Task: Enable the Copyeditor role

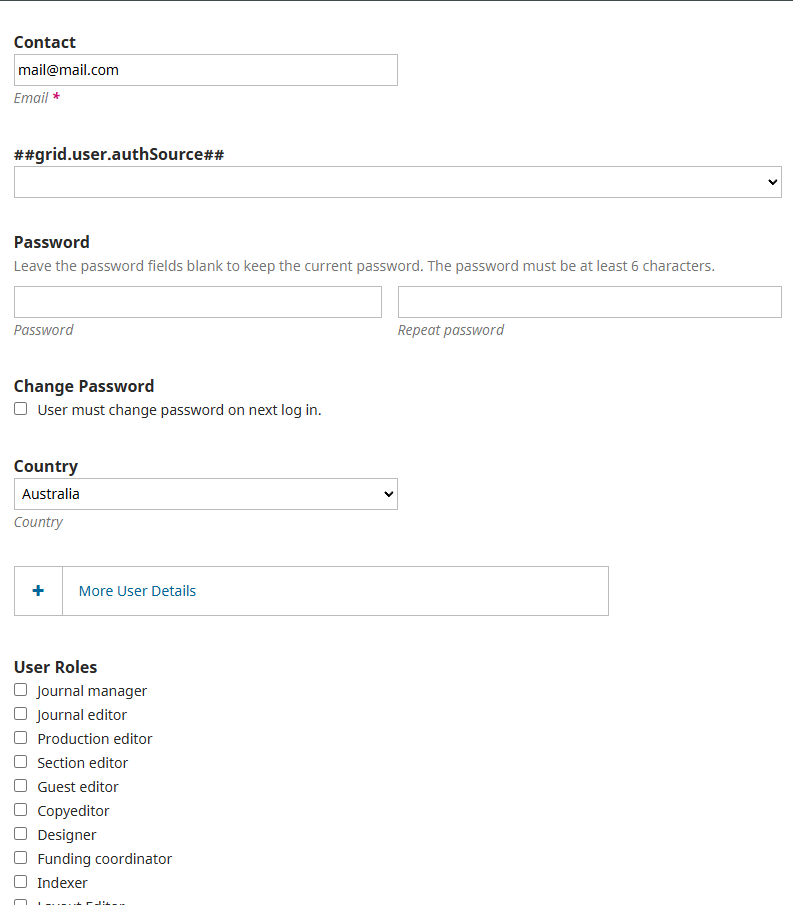Action: [21, 810]
